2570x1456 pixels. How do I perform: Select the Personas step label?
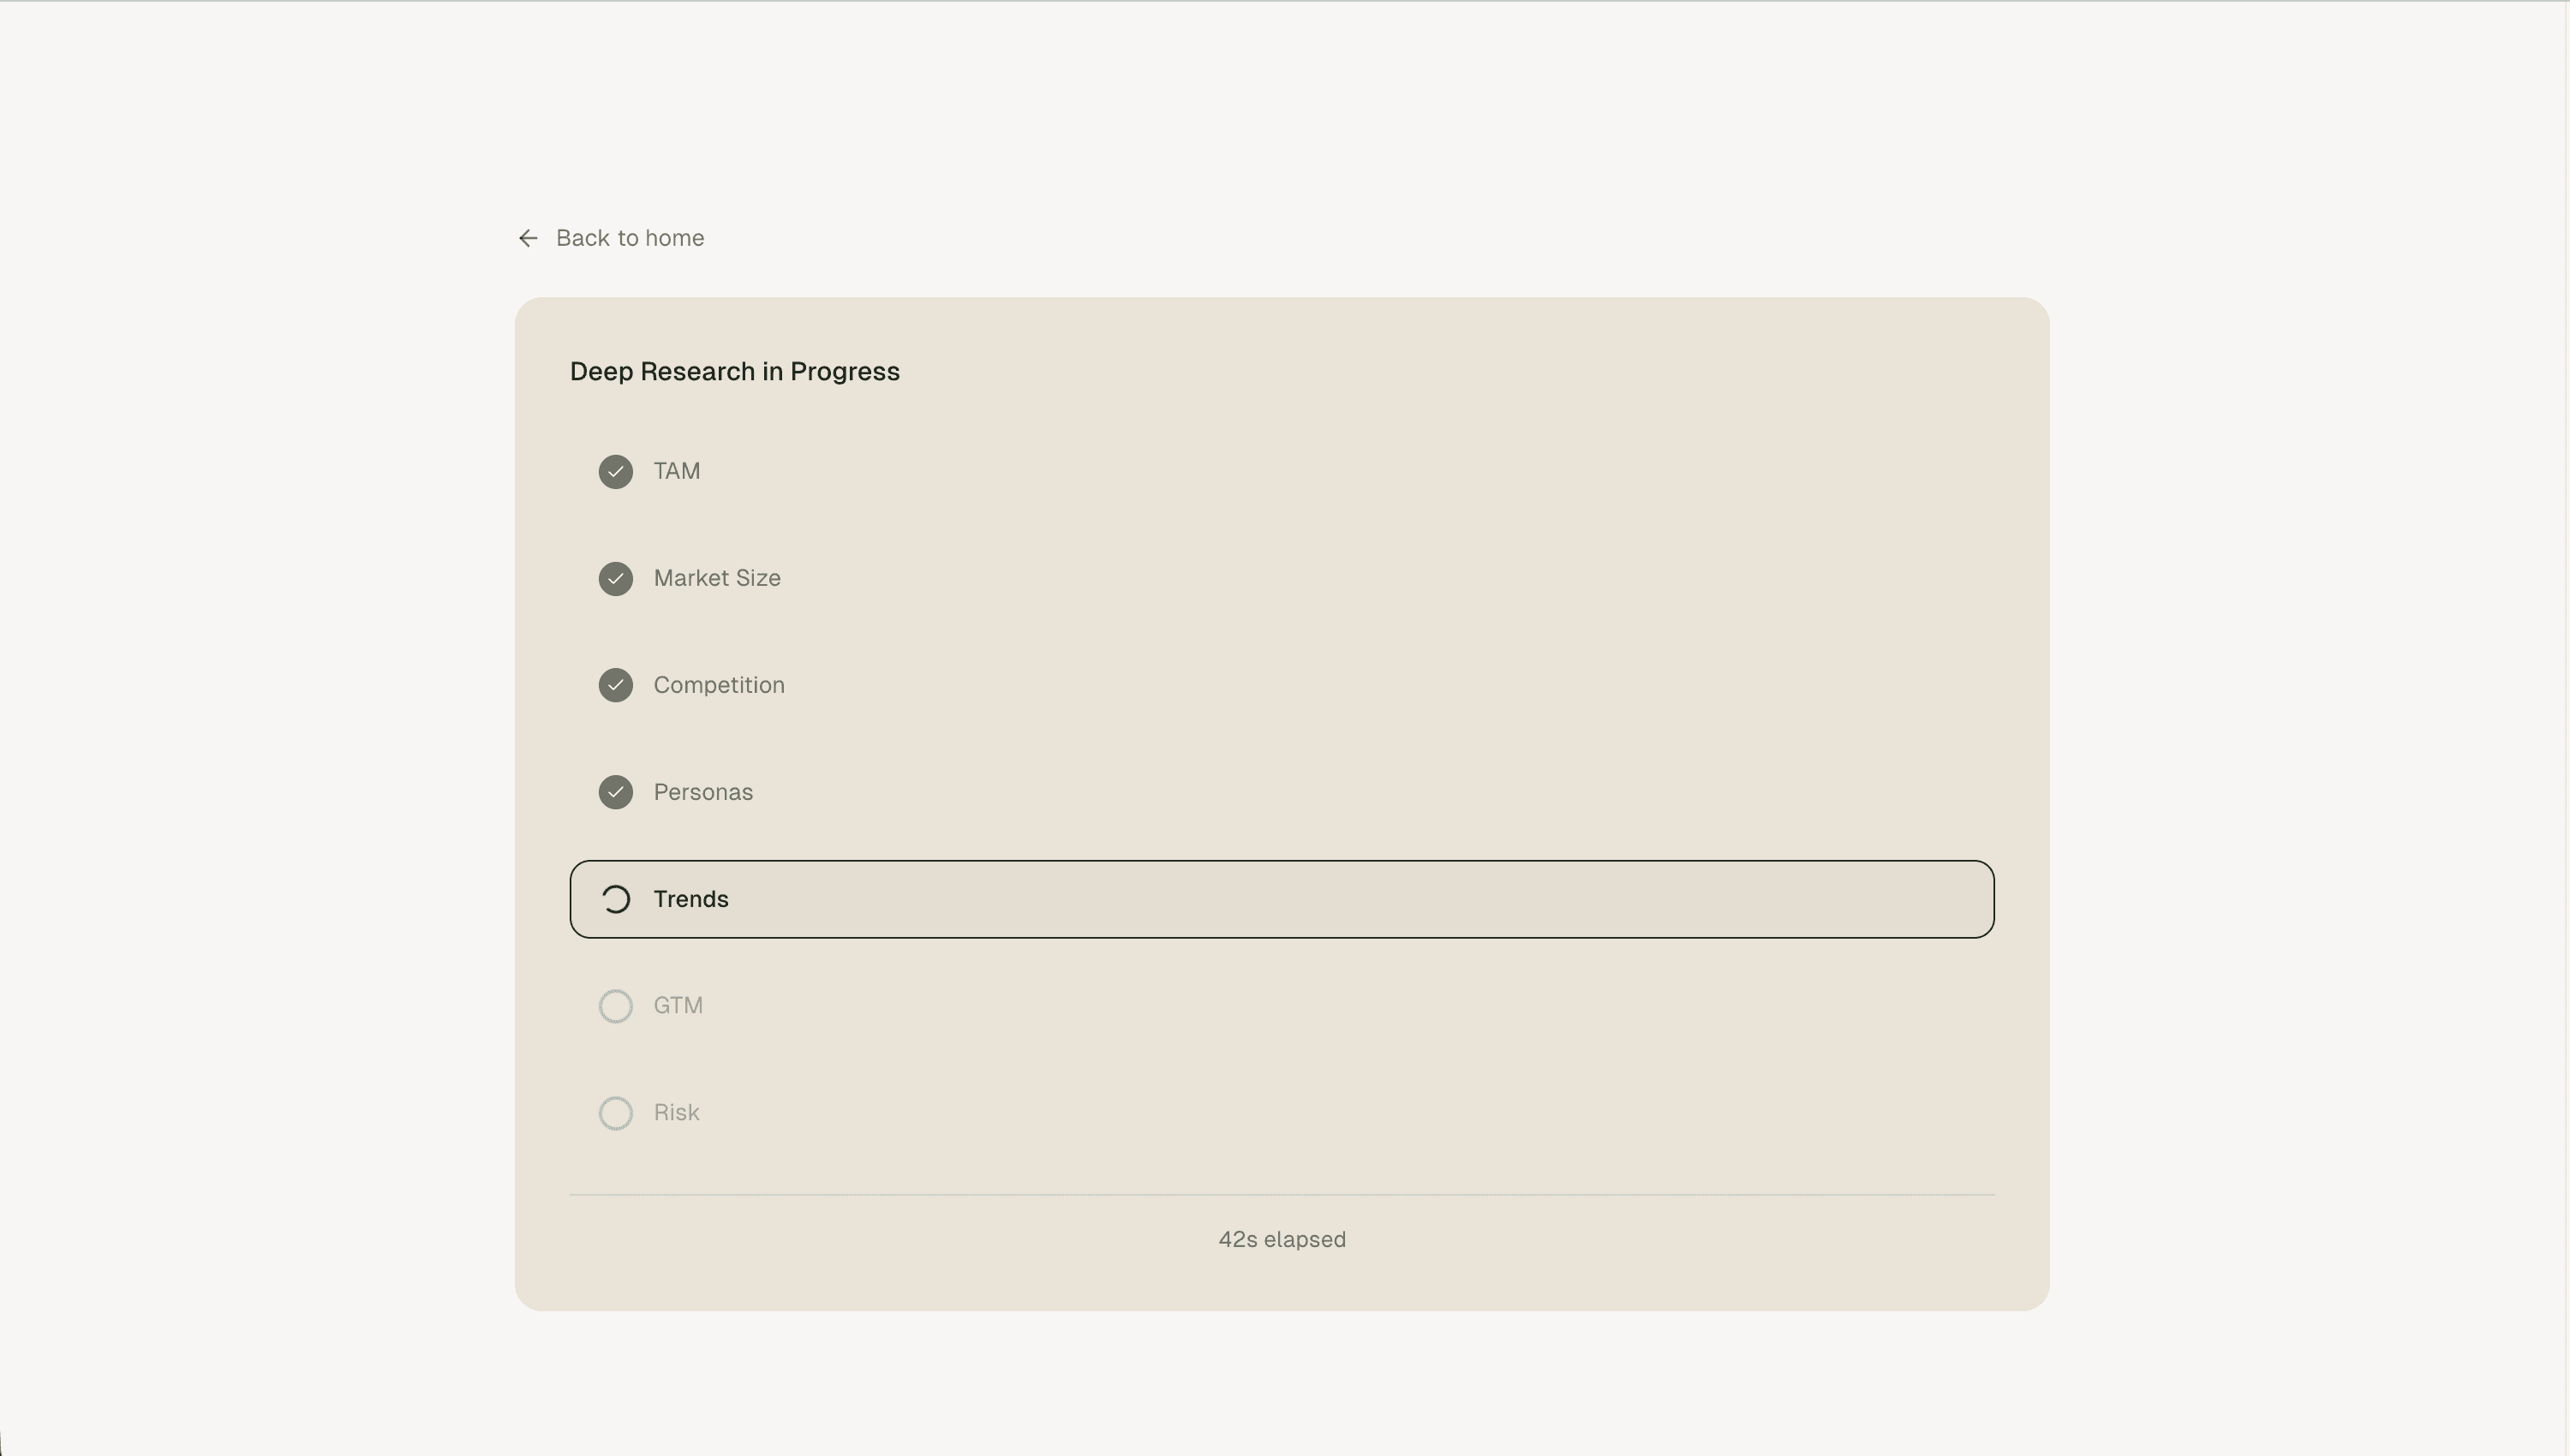703,793
